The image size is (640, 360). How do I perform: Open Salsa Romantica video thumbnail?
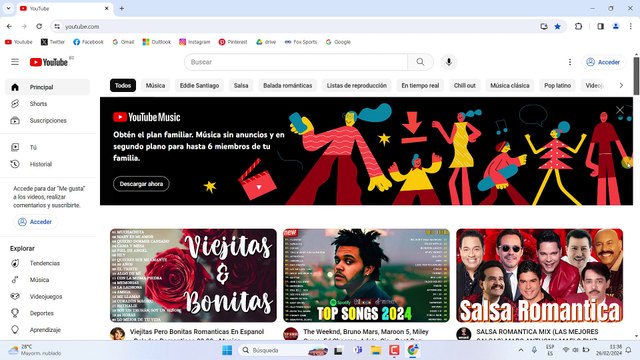[x=539, y=276]
